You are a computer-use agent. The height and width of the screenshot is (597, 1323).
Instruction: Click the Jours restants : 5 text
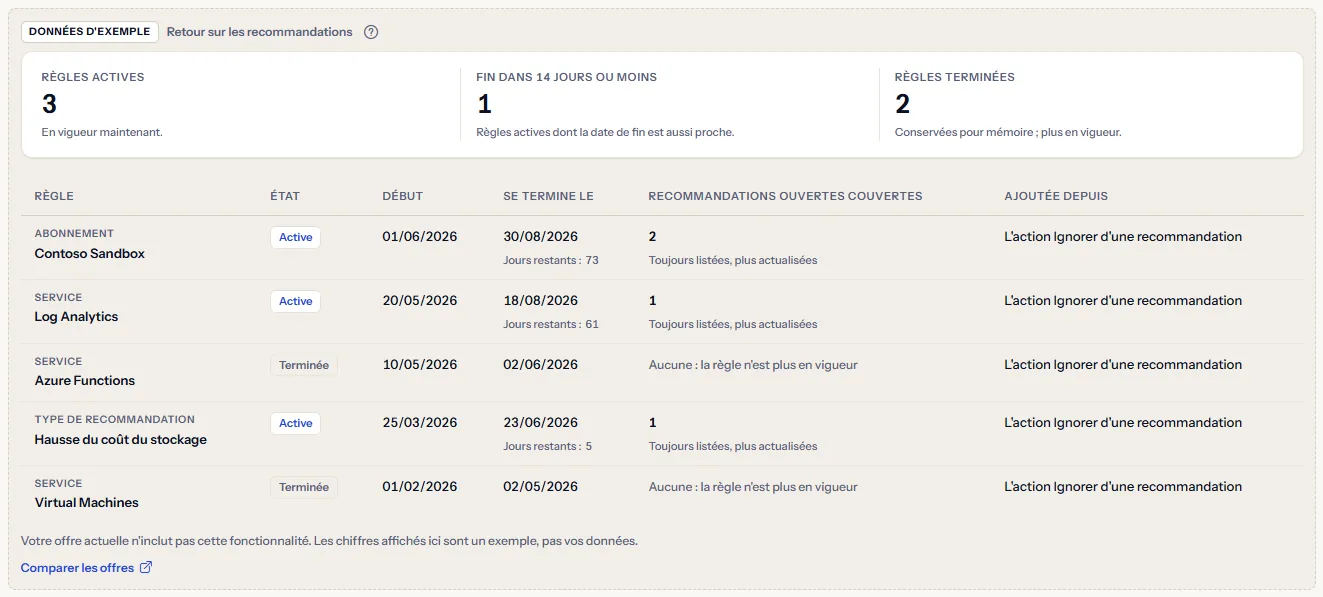point(548,446)
